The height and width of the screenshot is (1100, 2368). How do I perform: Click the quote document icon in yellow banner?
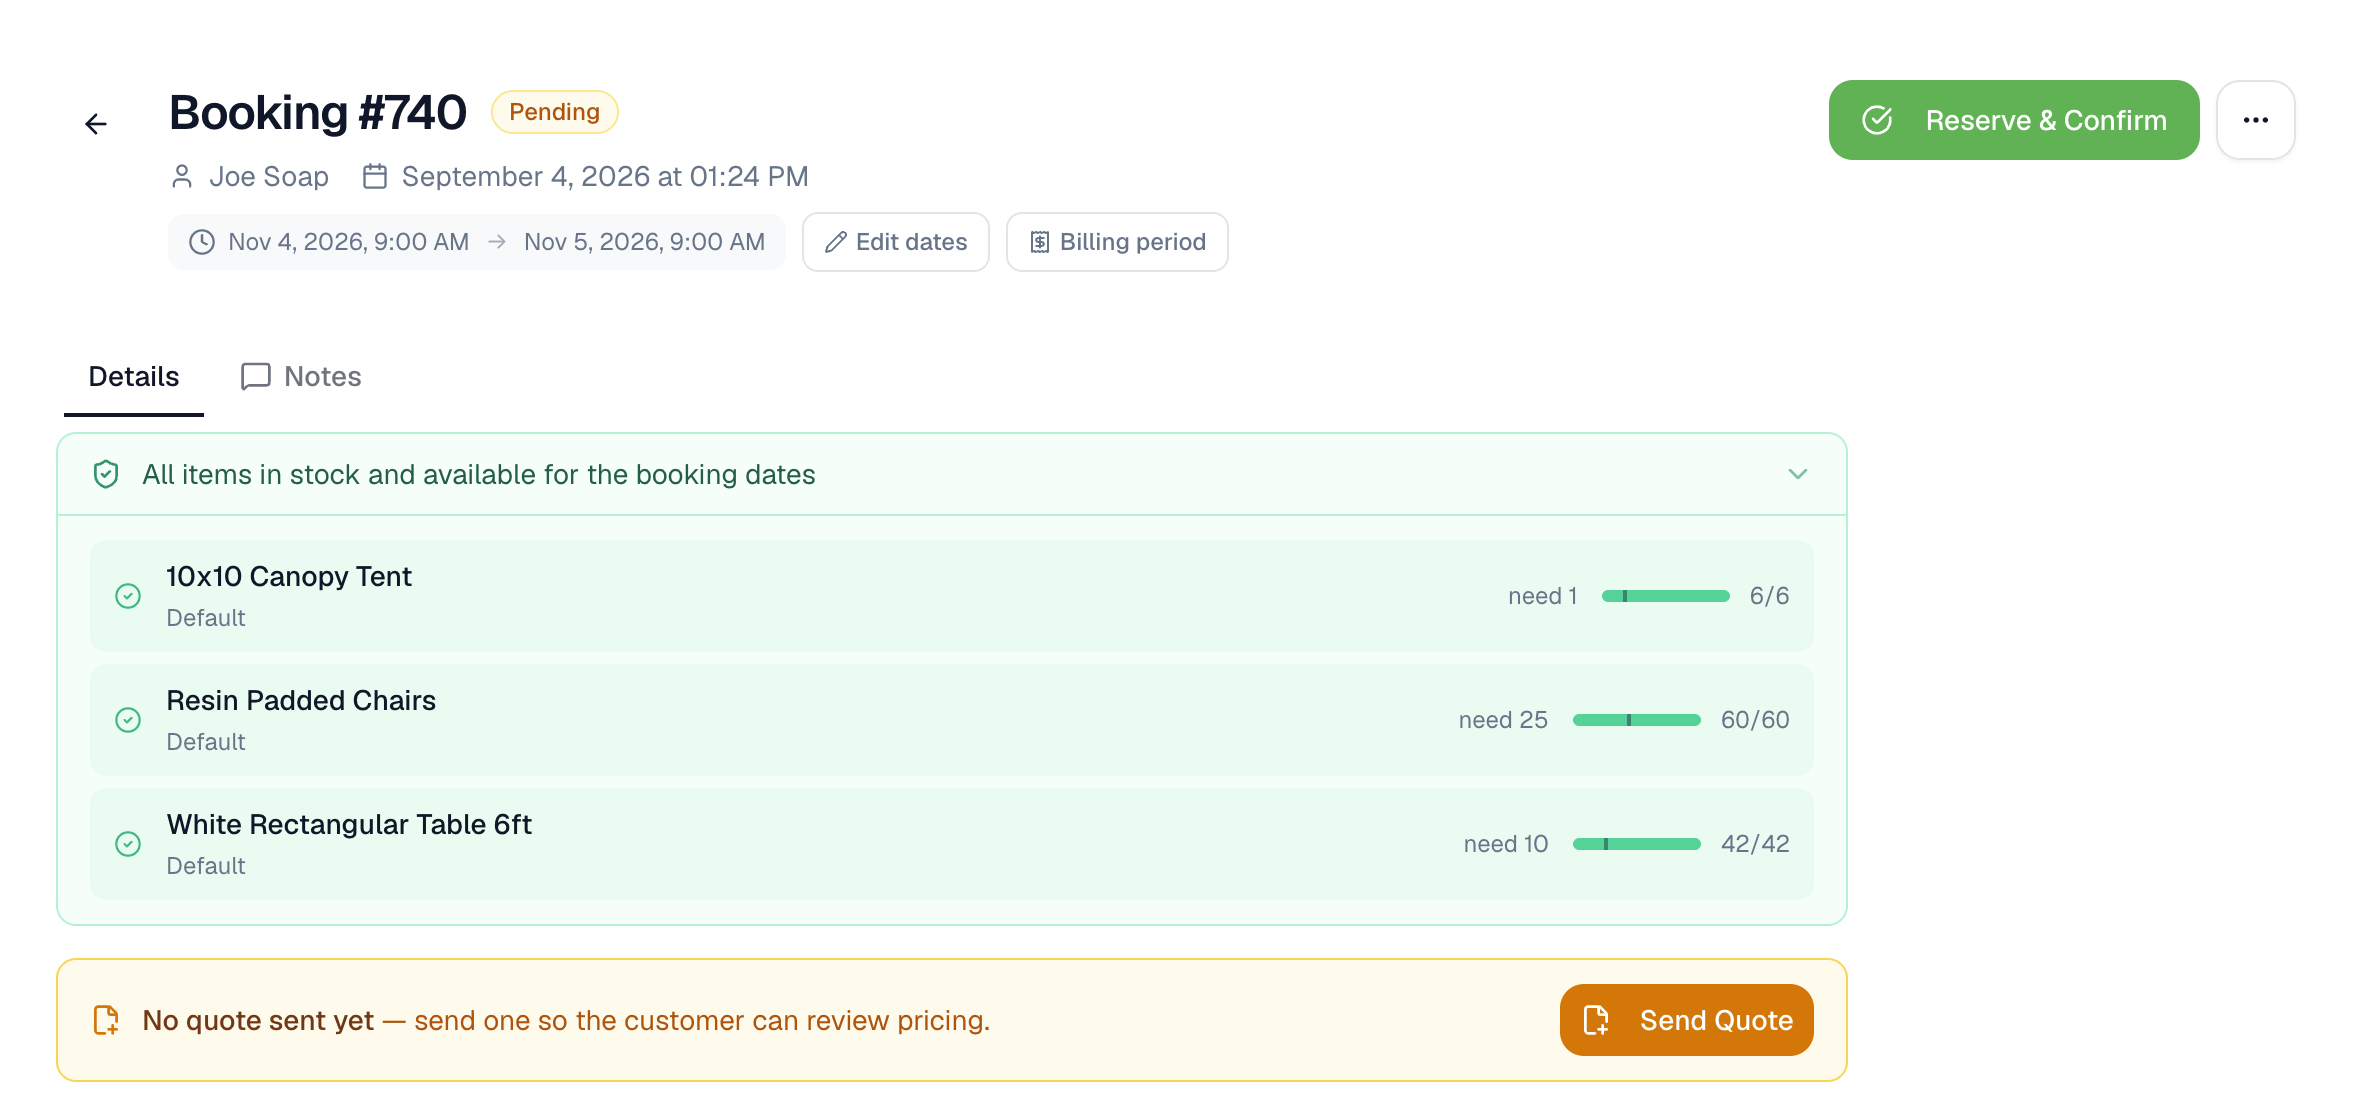pyautogui.click(x=106, y=1020)
